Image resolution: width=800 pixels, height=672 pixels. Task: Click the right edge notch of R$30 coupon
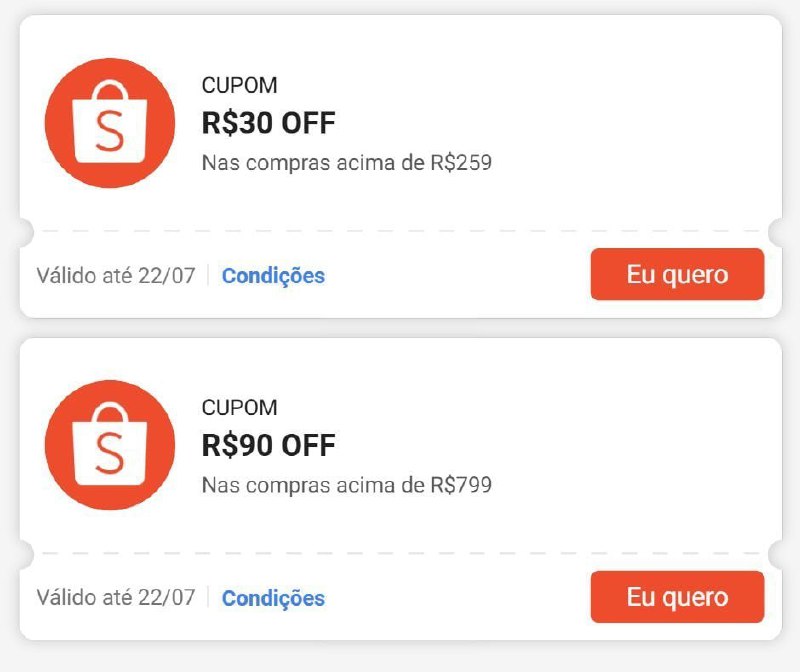(776, 231)
